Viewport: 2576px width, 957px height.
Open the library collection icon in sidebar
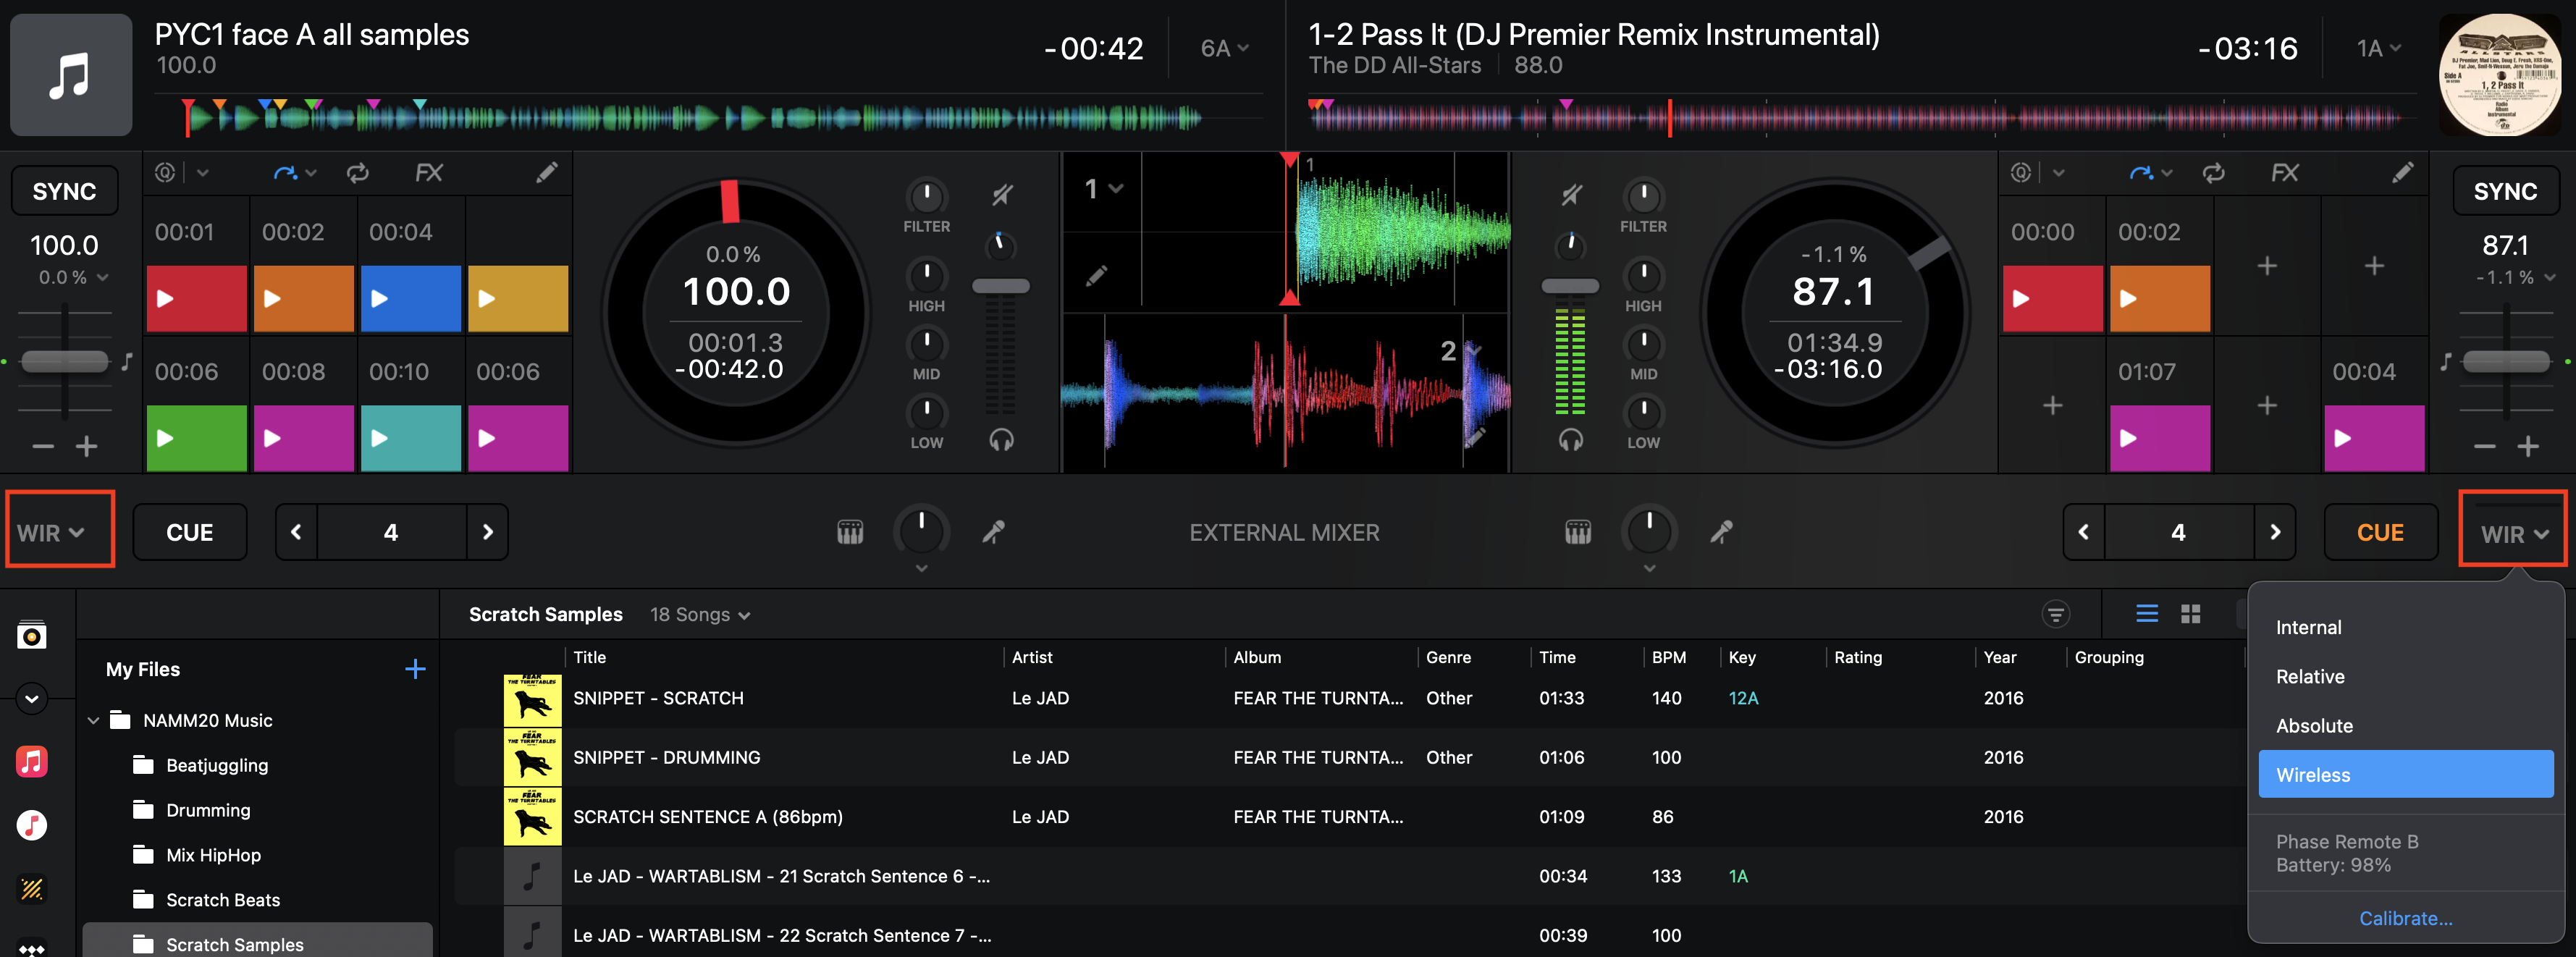point(32,635)
